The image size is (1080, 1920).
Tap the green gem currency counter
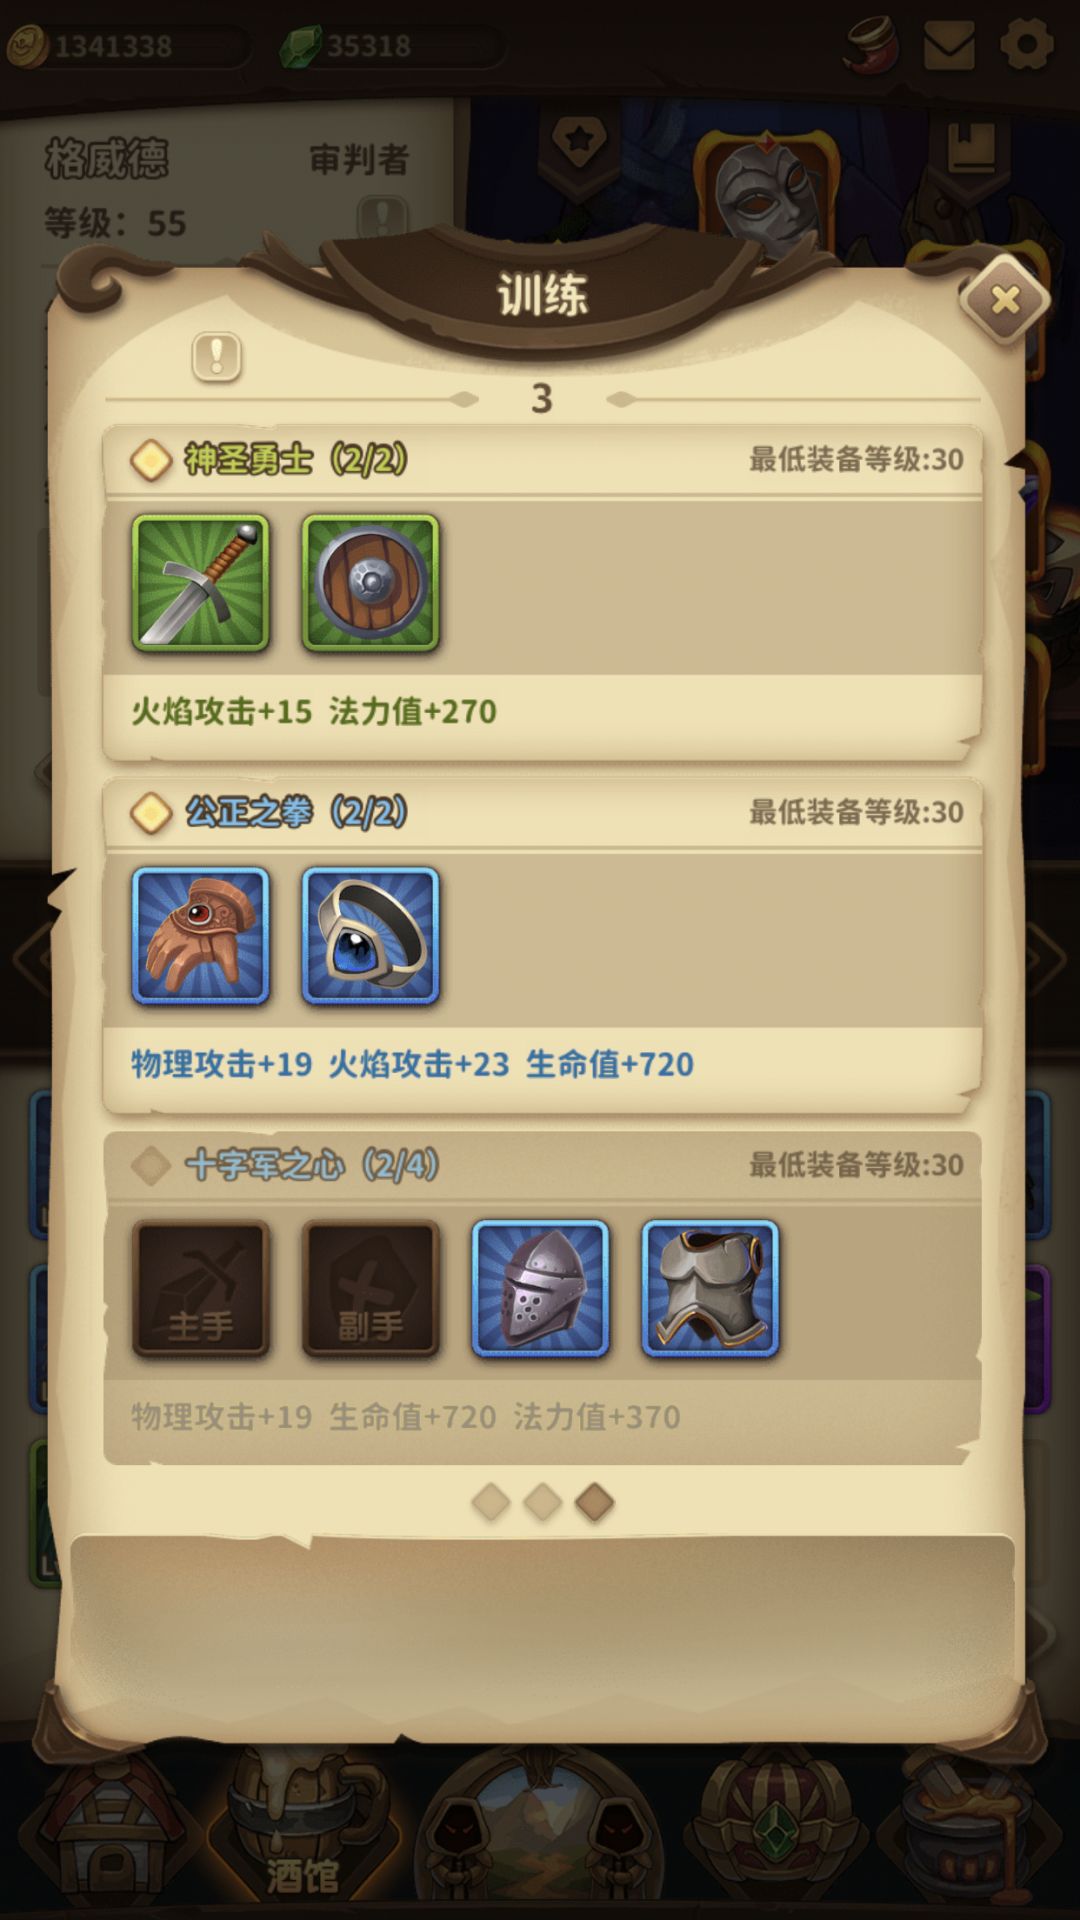pyautogui.click(x=390, y=46)
